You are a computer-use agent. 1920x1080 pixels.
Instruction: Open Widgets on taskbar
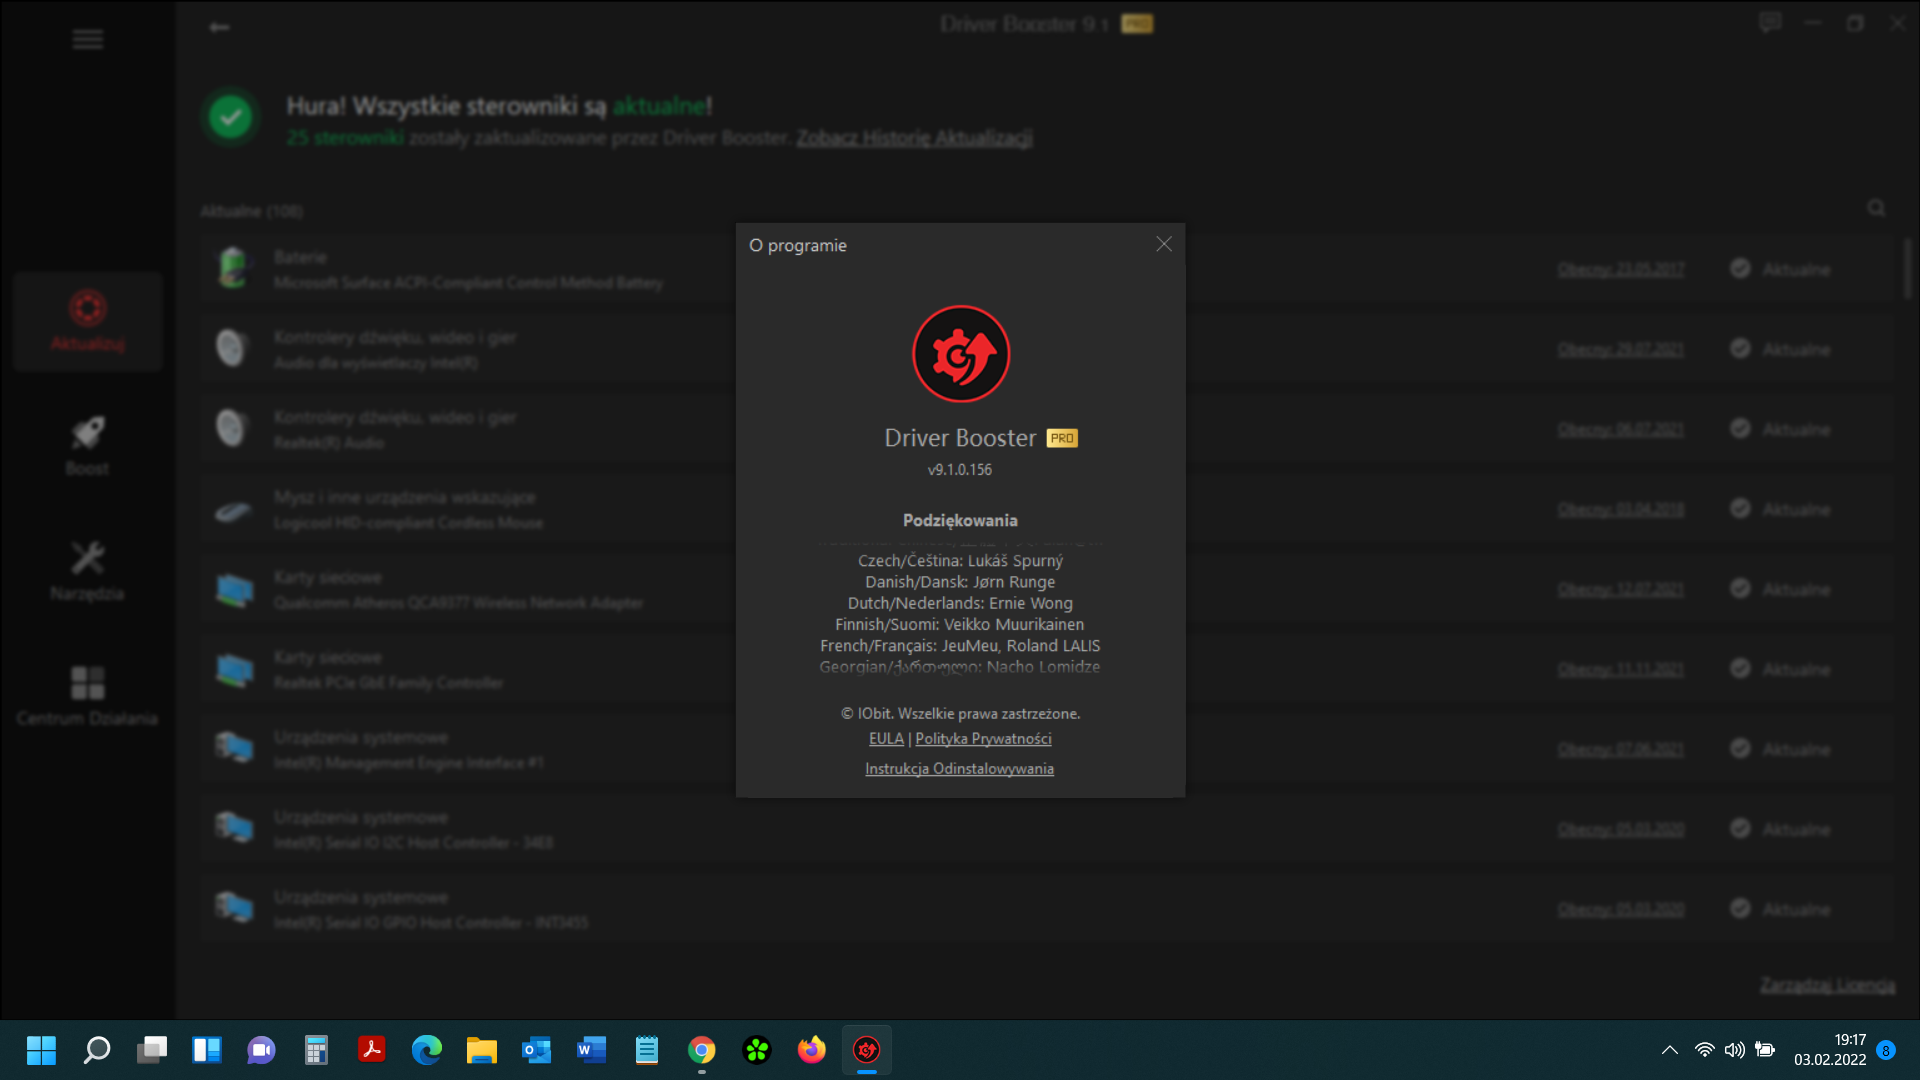coord(207,1050)
